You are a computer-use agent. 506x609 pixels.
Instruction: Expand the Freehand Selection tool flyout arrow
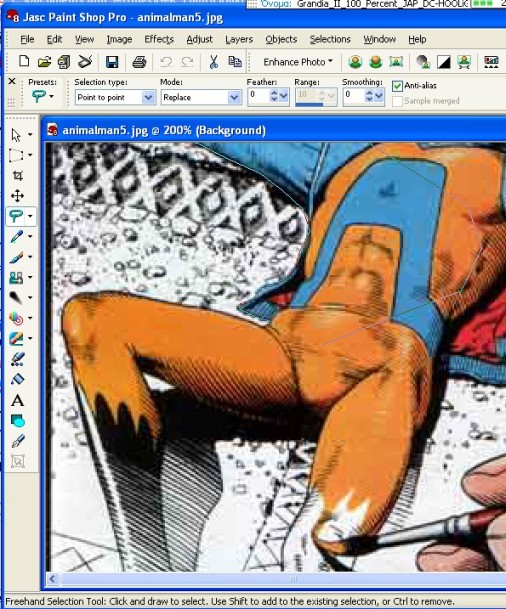(30, 216)
